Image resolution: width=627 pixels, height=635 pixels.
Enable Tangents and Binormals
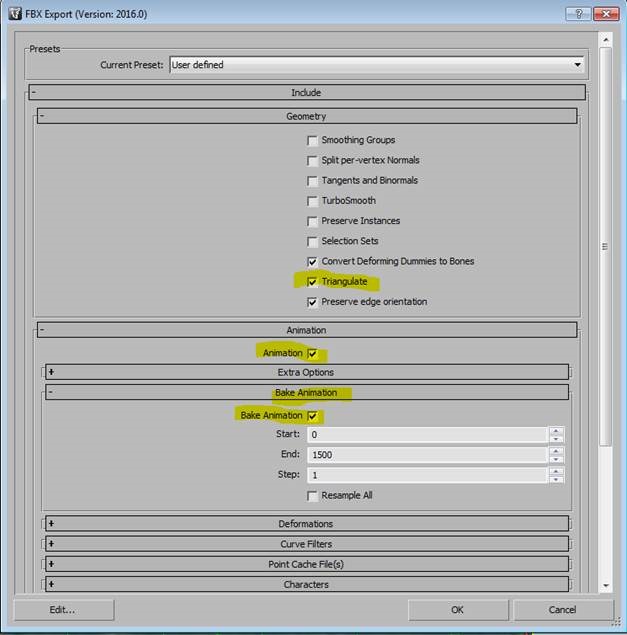tap(312, 181)
